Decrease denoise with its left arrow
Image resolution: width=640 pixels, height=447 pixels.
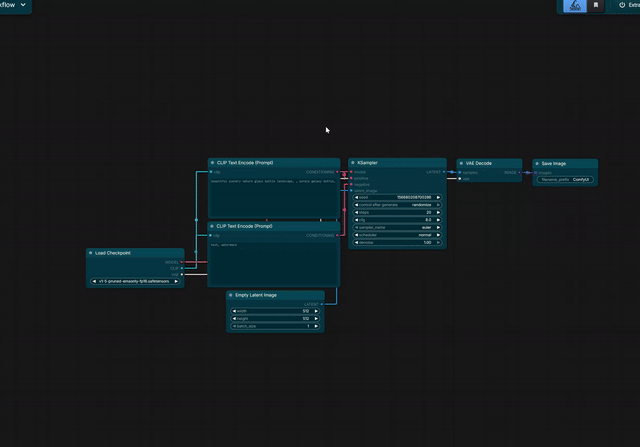tap(356, 243)
